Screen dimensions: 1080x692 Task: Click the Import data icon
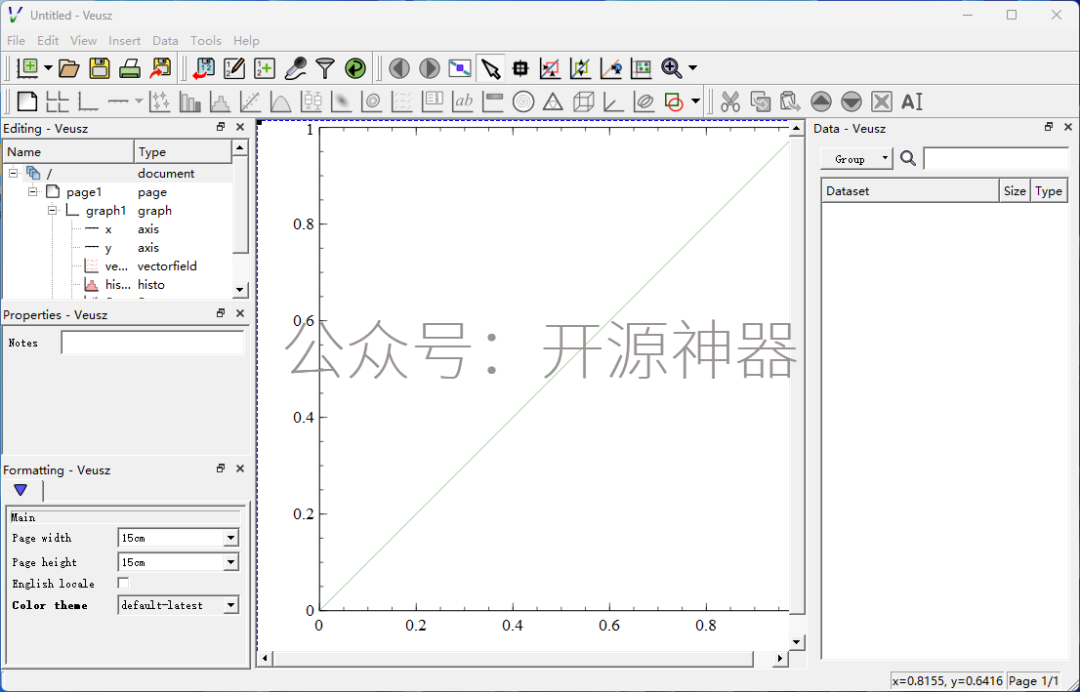click(x=204, y=67)
